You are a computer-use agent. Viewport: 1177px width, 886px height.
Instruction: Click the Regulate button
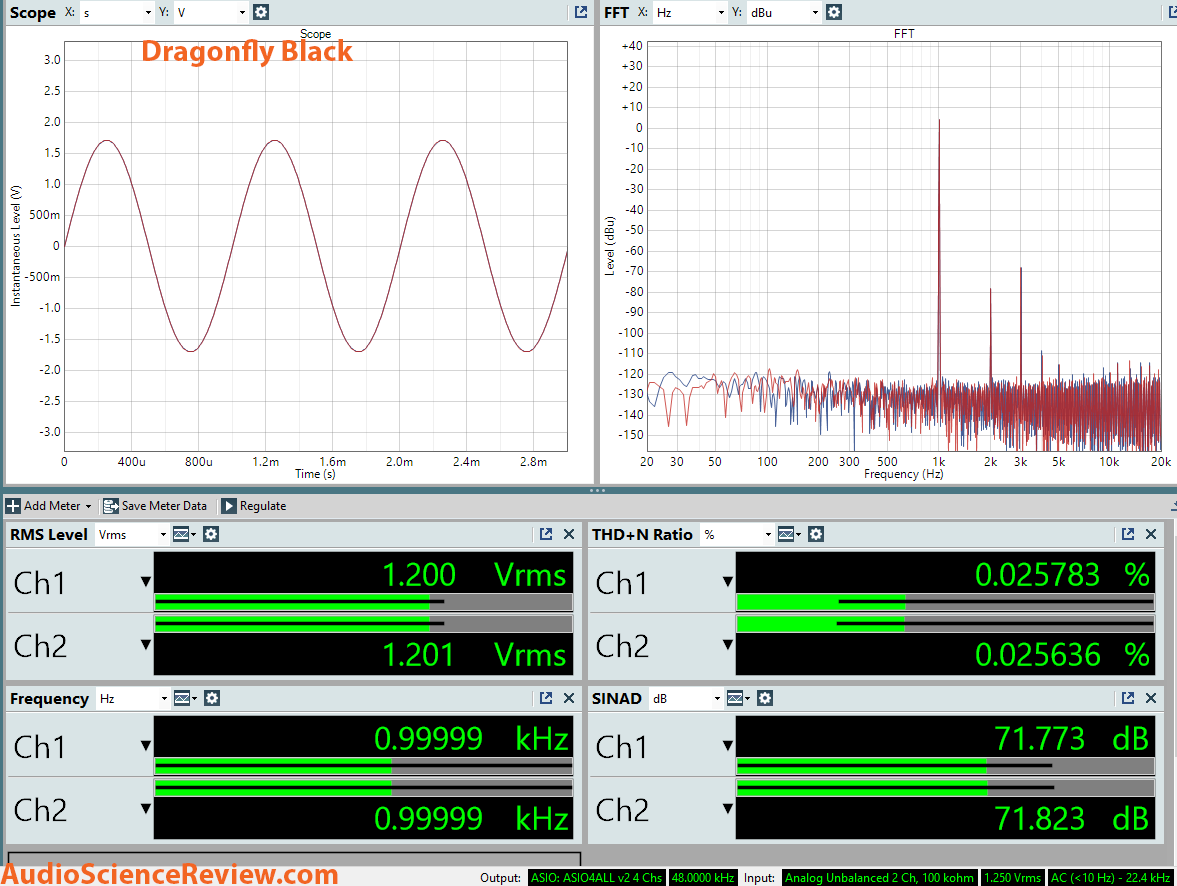254,506
